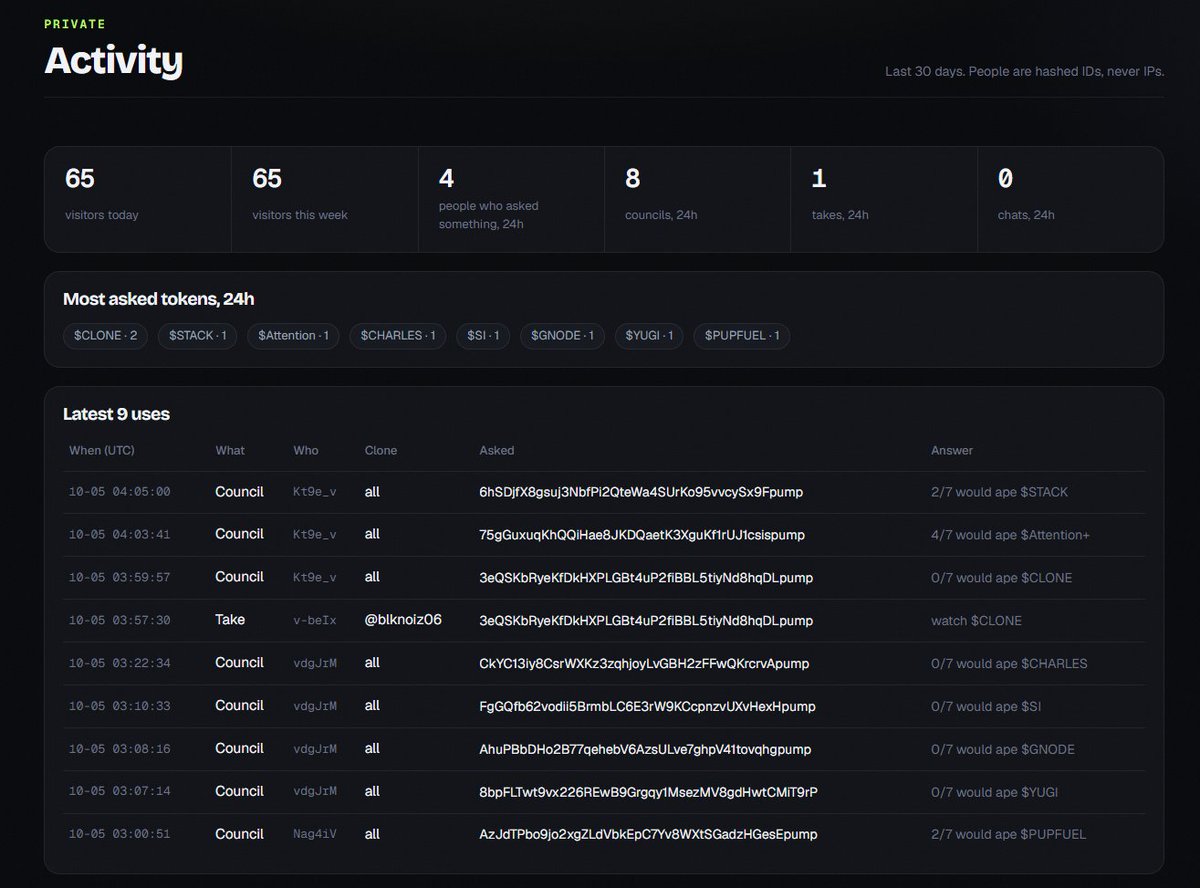
Task: Select the user ID v-beIx
Action: (315, 621)
